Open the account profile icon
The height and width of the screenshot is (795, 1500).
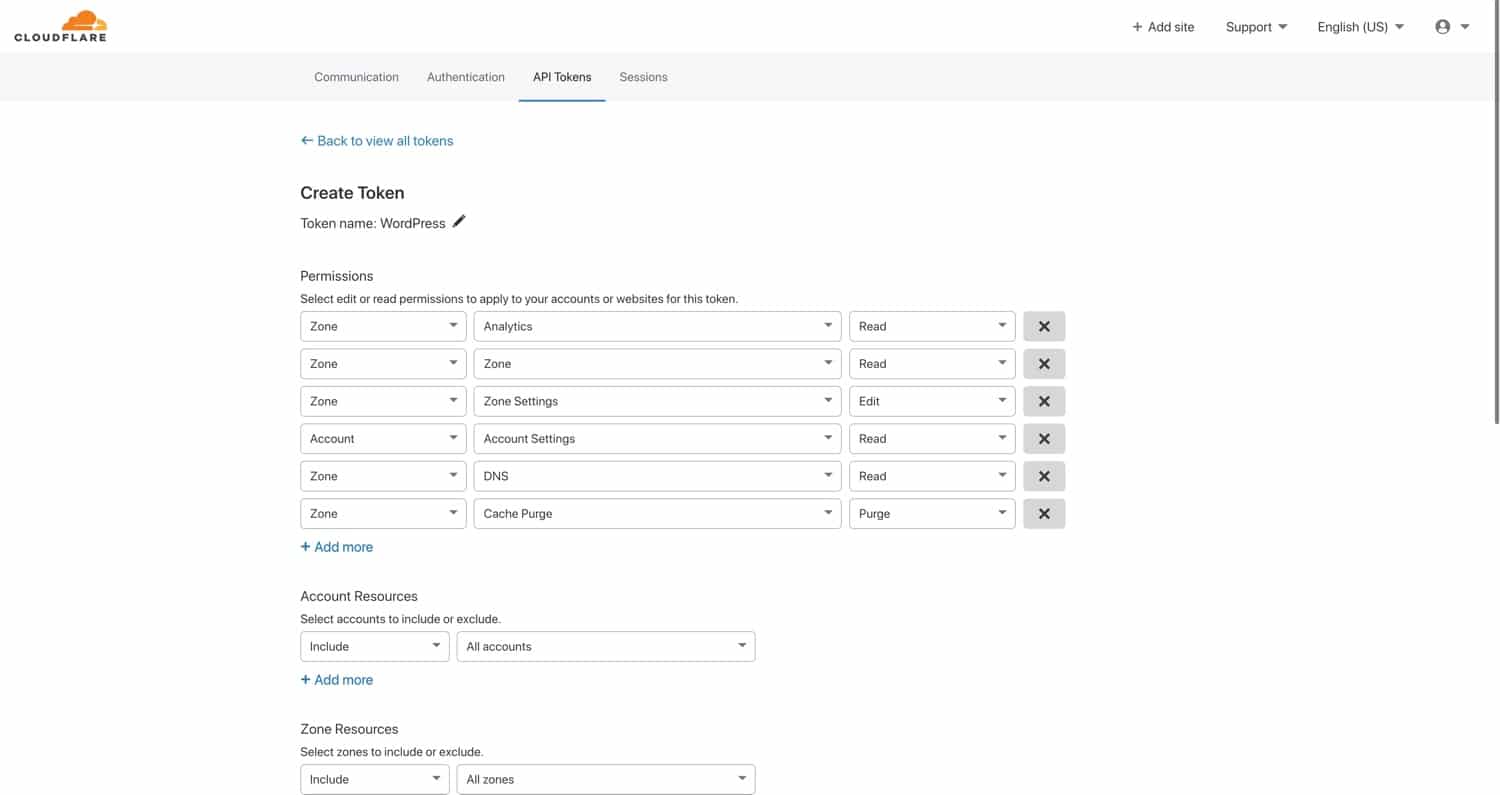[1441, 27]
